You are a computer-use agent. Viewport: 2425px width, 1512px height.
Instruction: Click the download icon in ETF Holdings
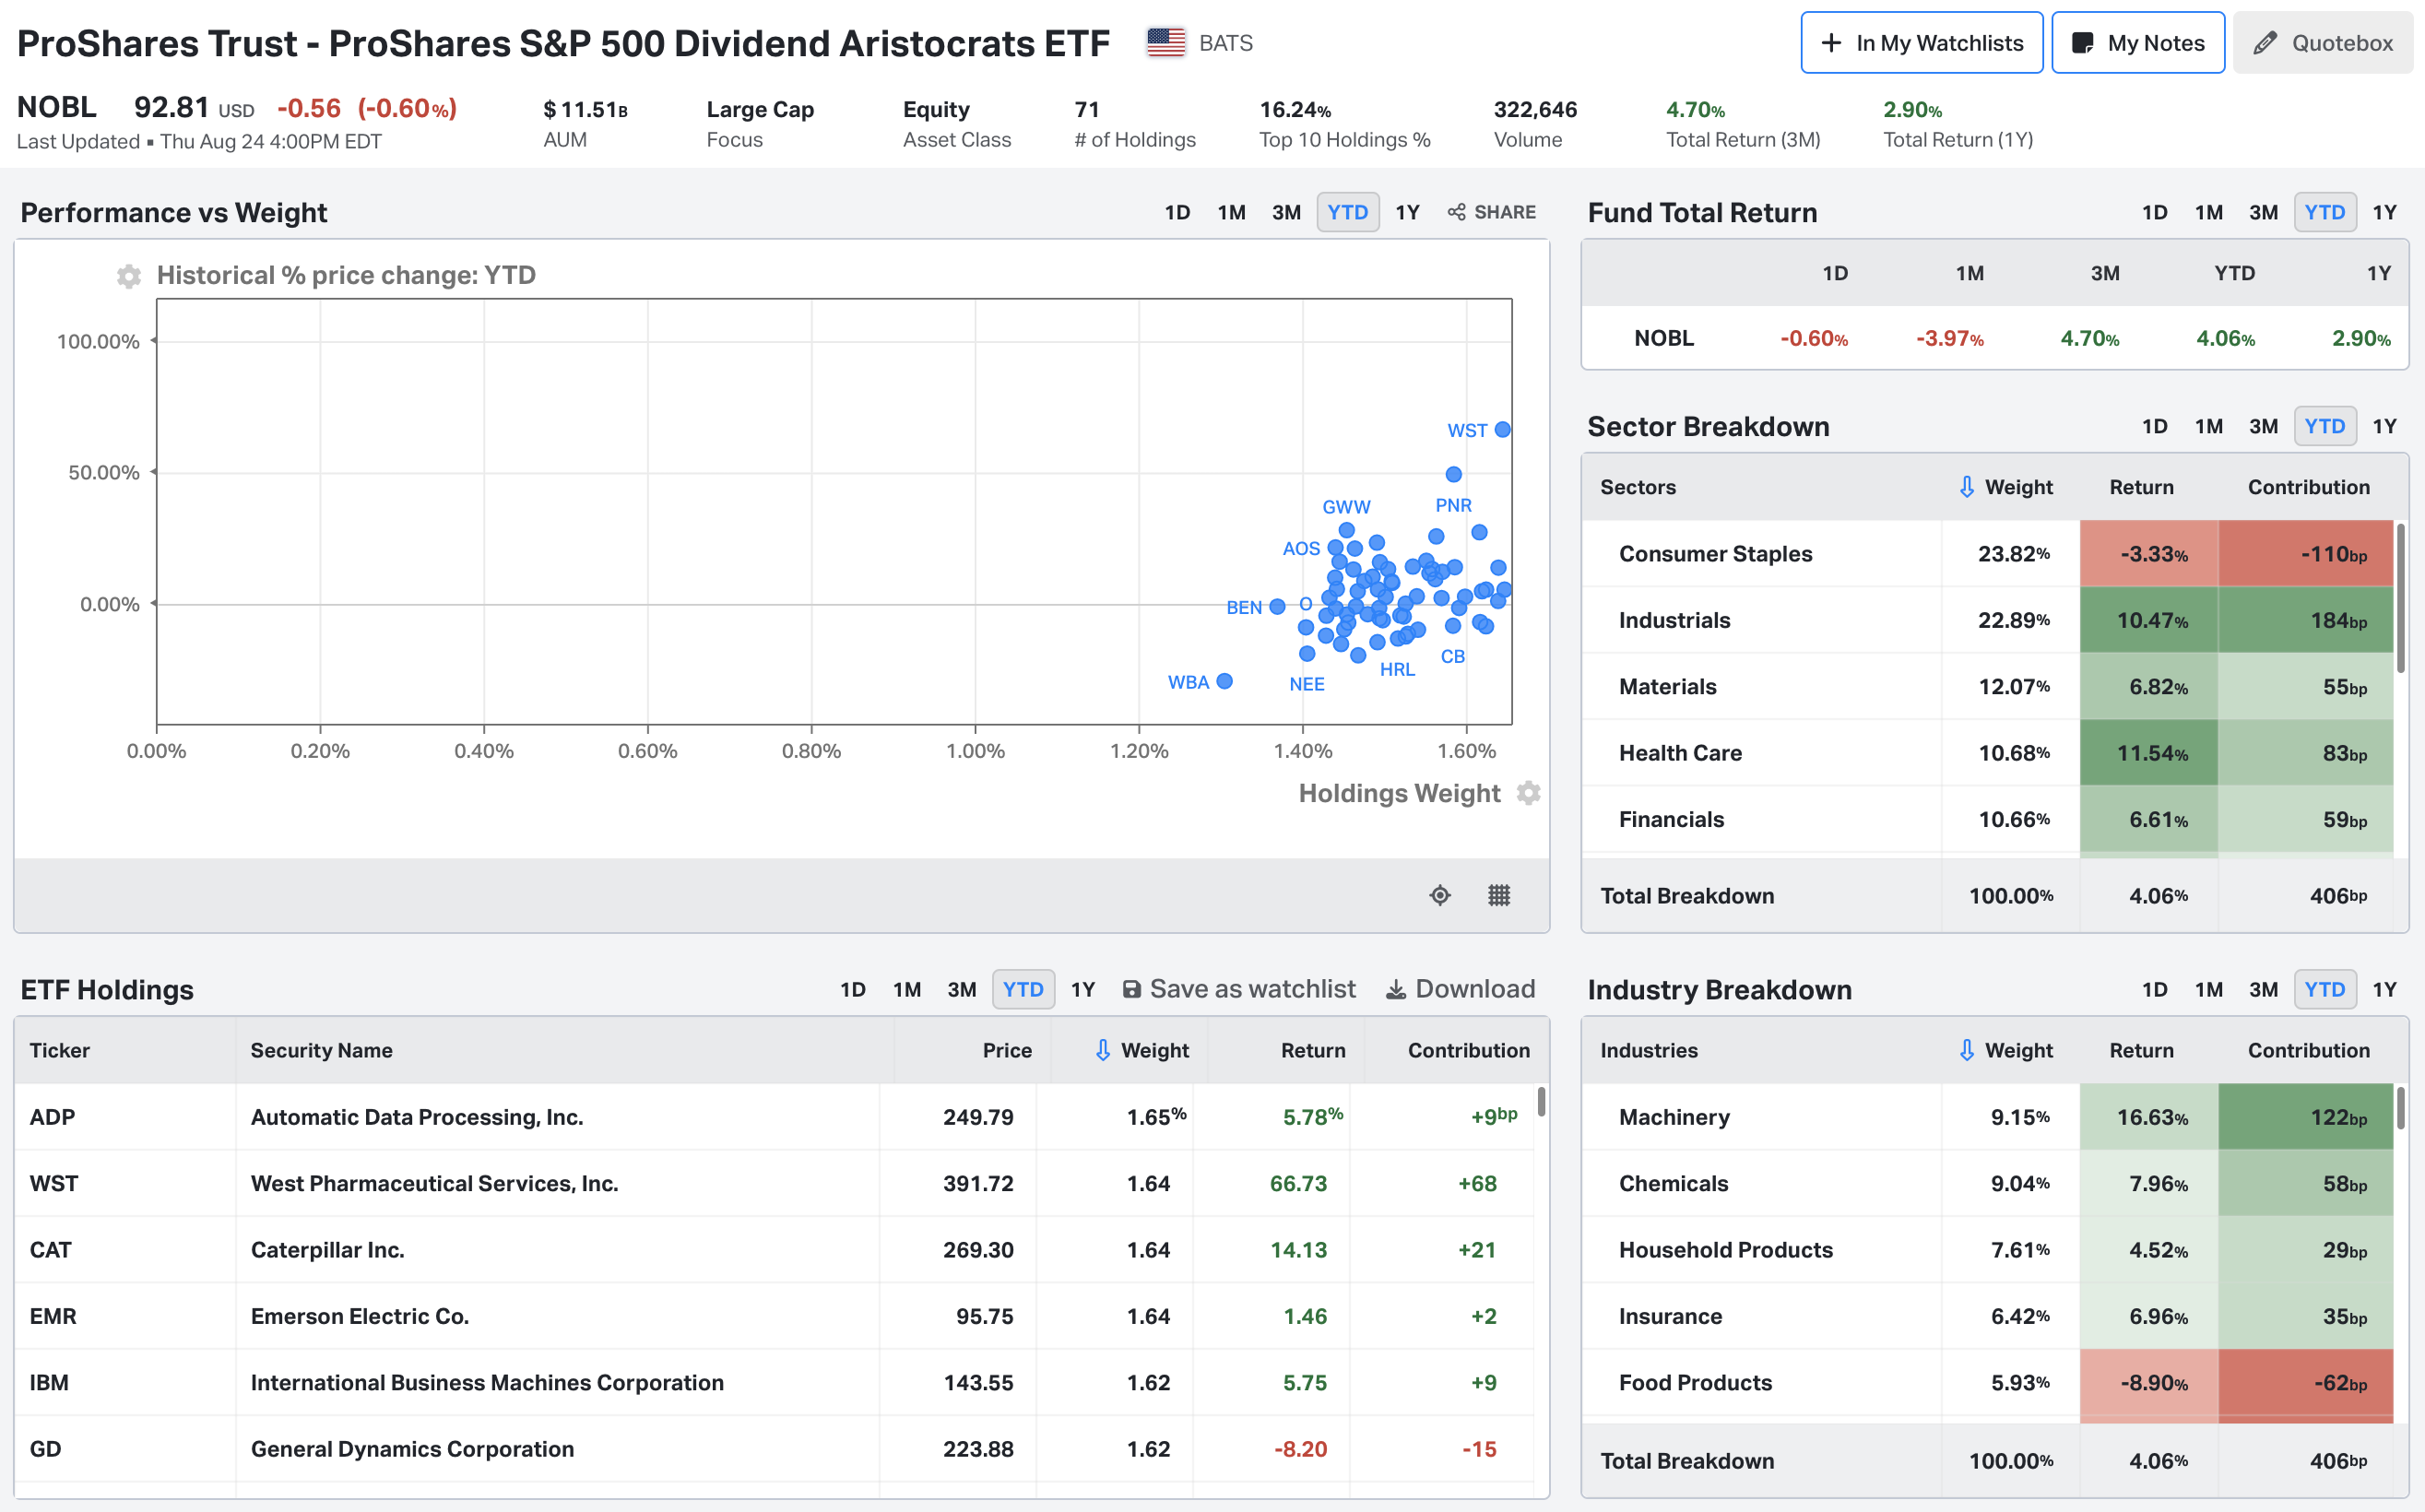[1395, 989]
